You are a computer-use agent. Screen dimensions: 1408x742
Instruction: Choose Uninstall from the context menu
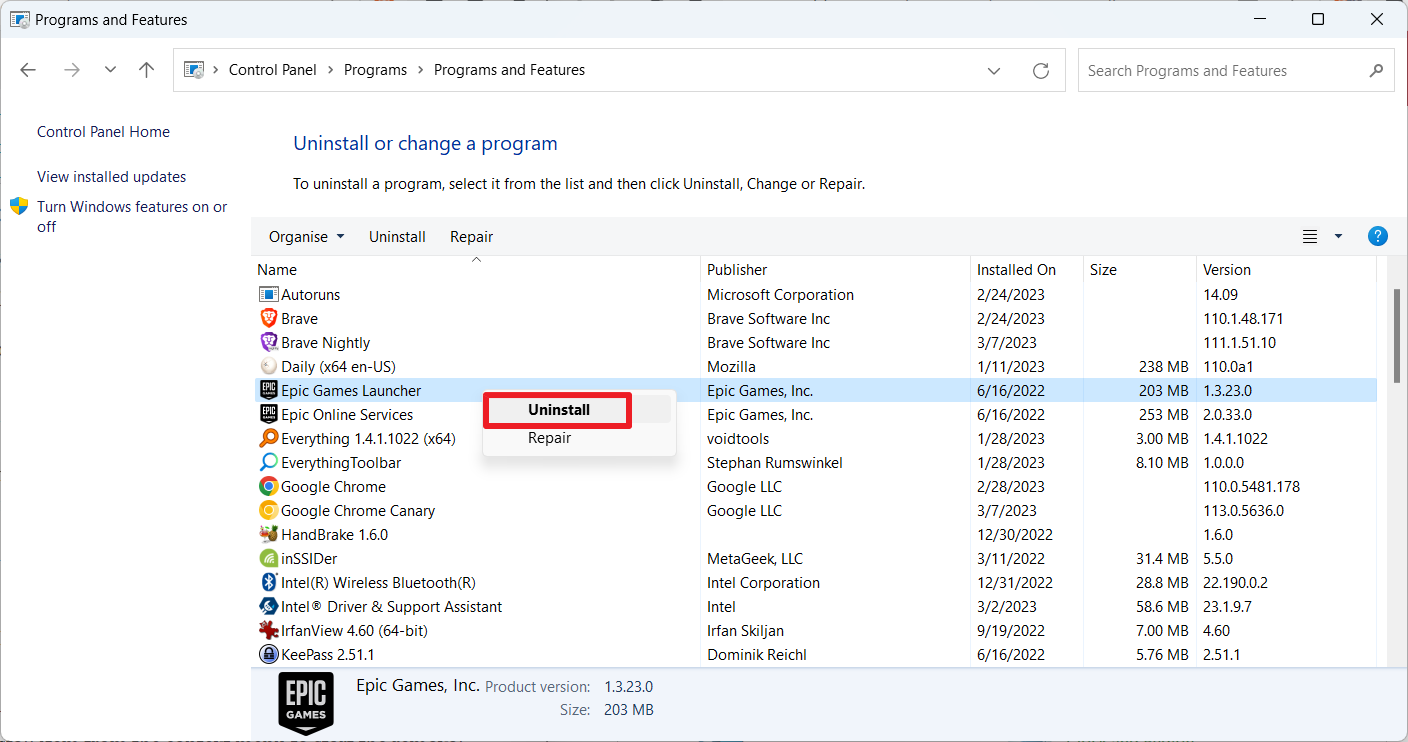coord(559,410)
